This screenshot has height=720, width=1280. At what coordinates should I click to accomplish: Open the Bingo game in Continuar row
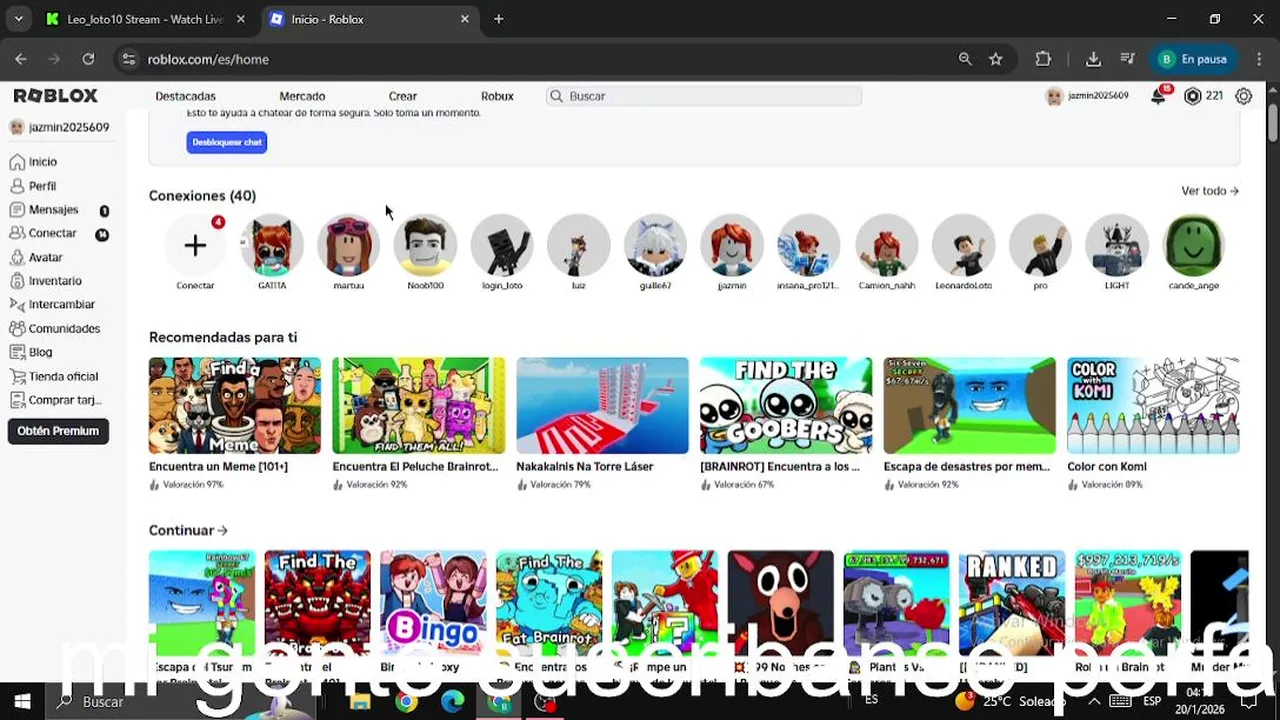(x=433, y=603)
